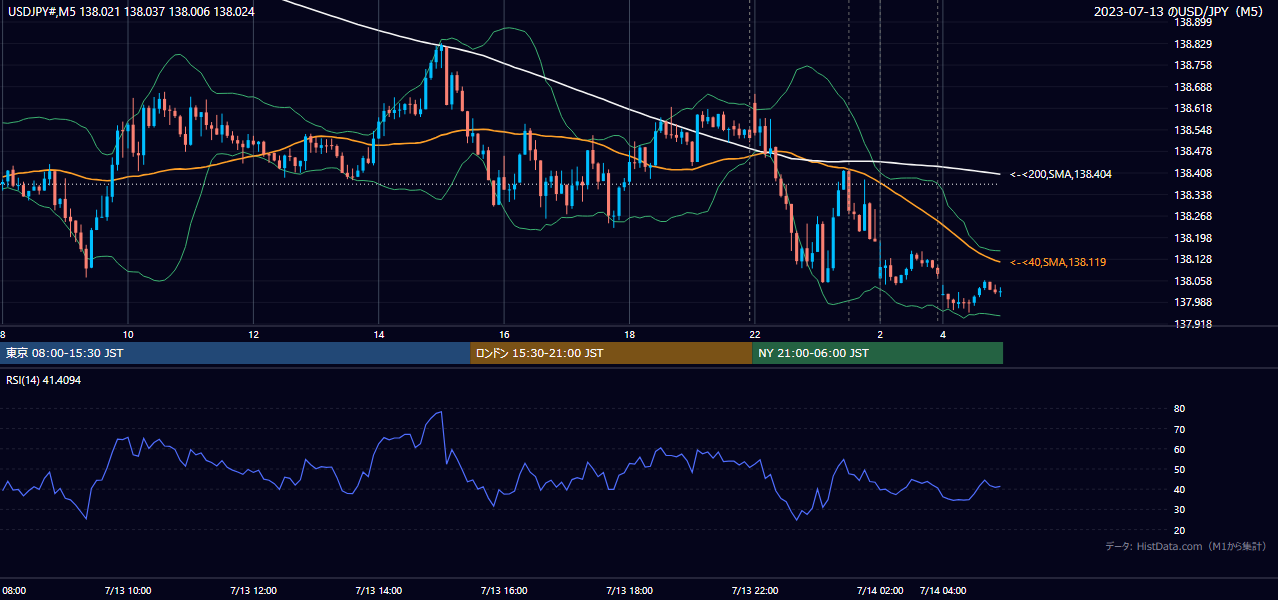Click the data source HistData.com credit text
The width and height of the screenshot is (1278, 600).
(1185, 546)
